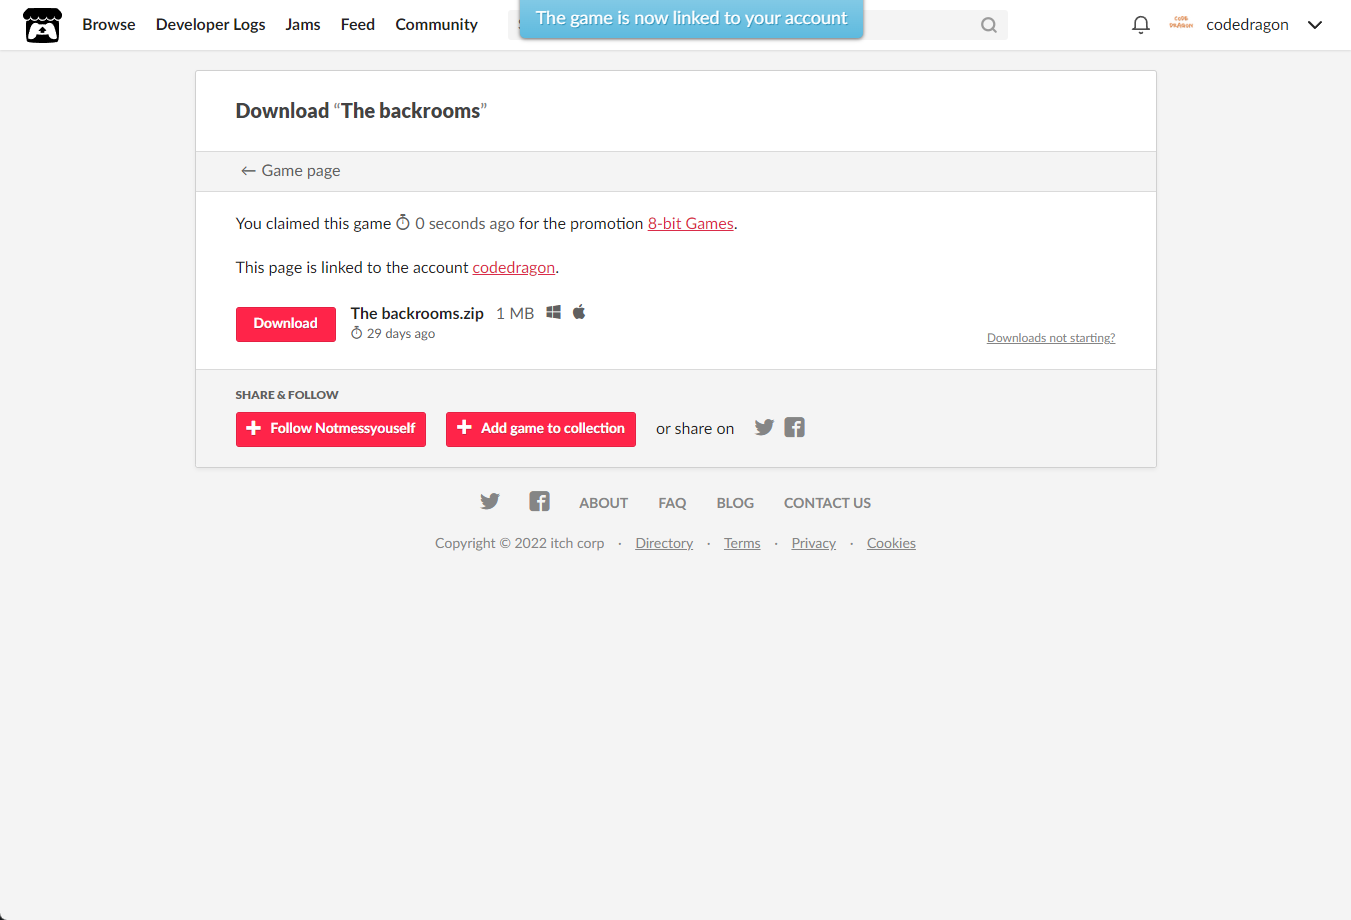This screenshot has height=920, width=1351.
Task: Add game to collection
Action: (x=541, y=429)
